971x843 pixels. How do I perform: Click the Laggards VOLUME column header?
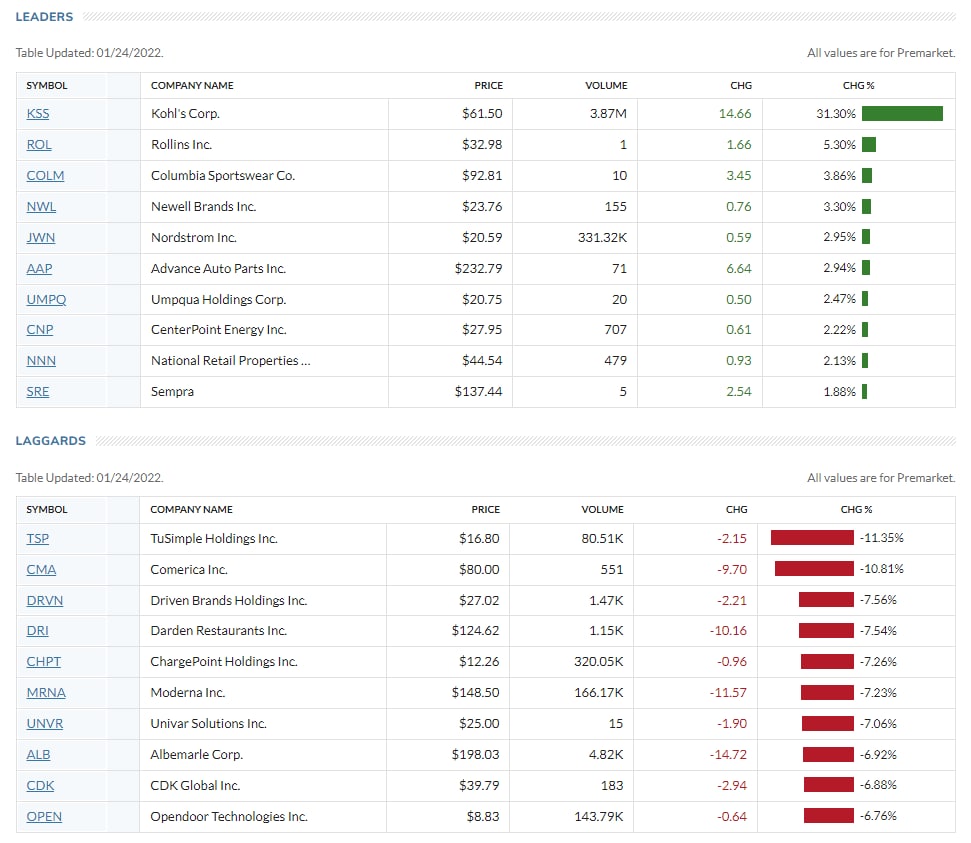pyautogui.click(x=602, y=510)
